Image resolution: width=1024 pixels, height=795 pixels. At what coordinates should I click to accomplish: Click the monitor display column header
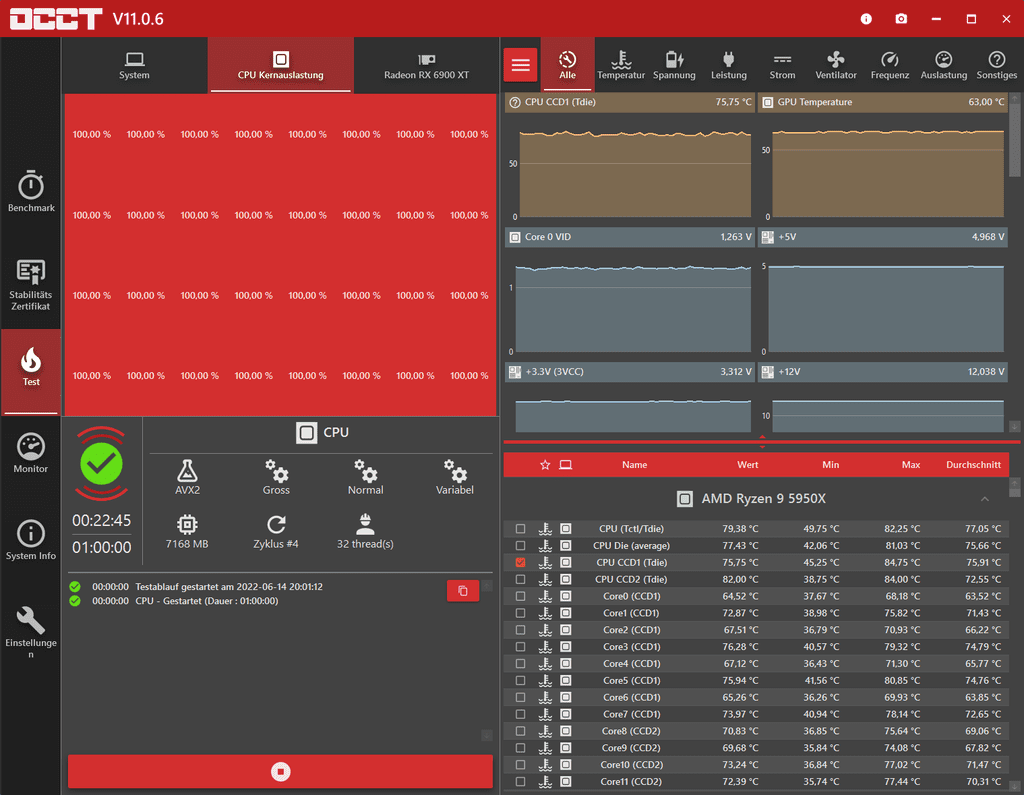coord(566,464)
